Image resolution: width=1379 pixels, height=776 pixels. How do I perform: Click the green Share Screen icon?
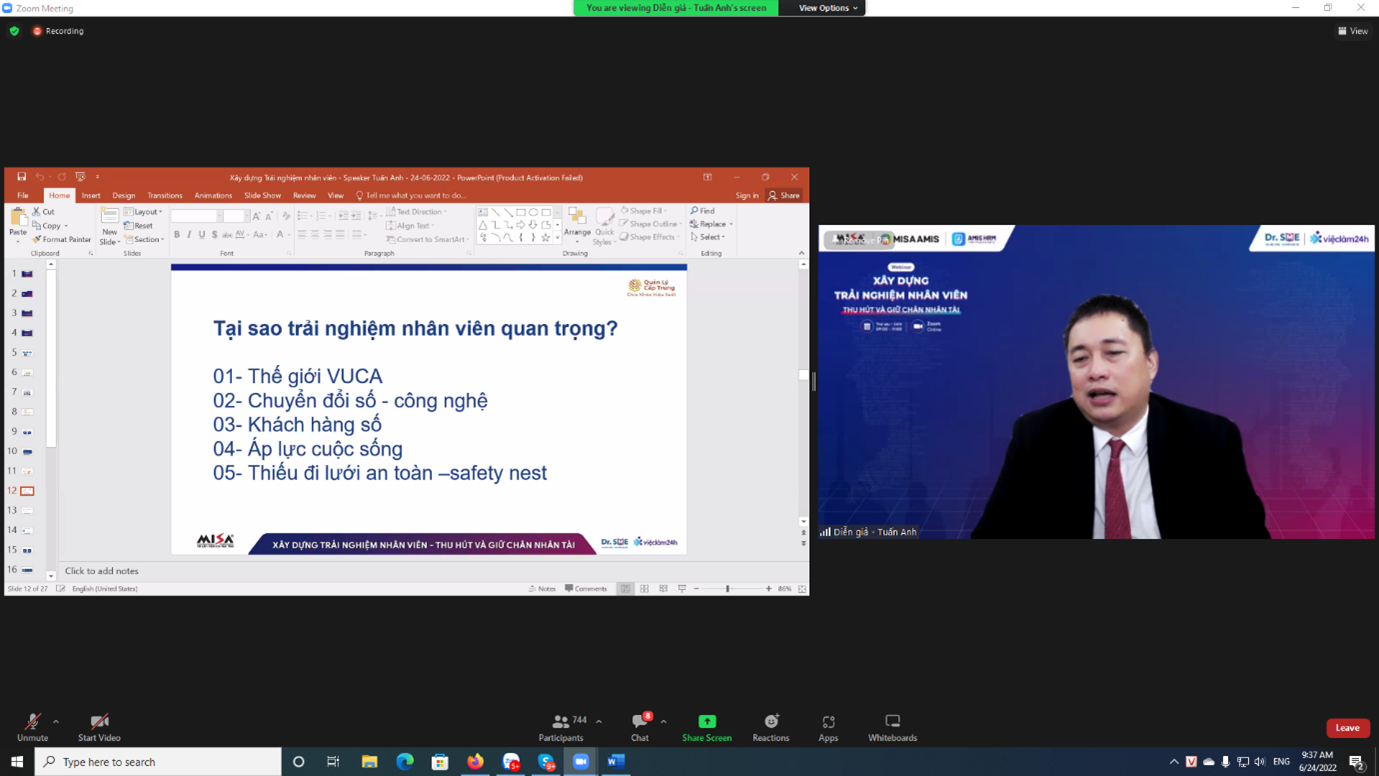click(707, 722)
